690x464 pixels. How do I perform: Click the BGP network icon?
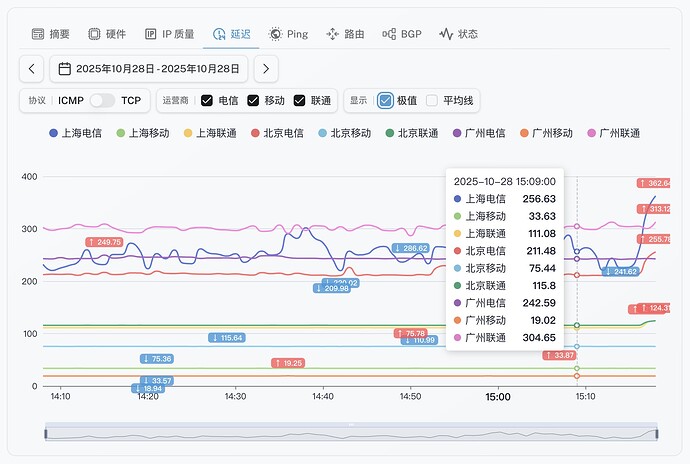389,34
